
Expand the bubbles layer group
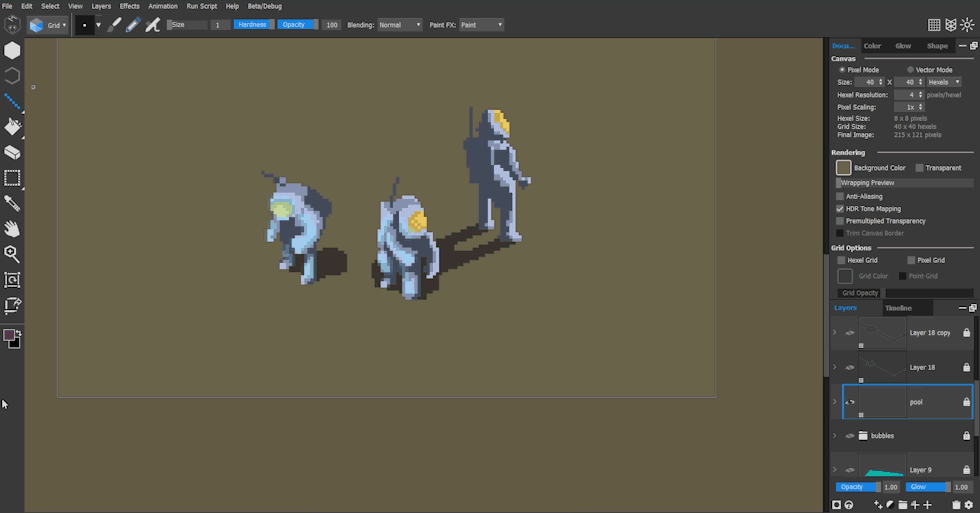point(835,436)
